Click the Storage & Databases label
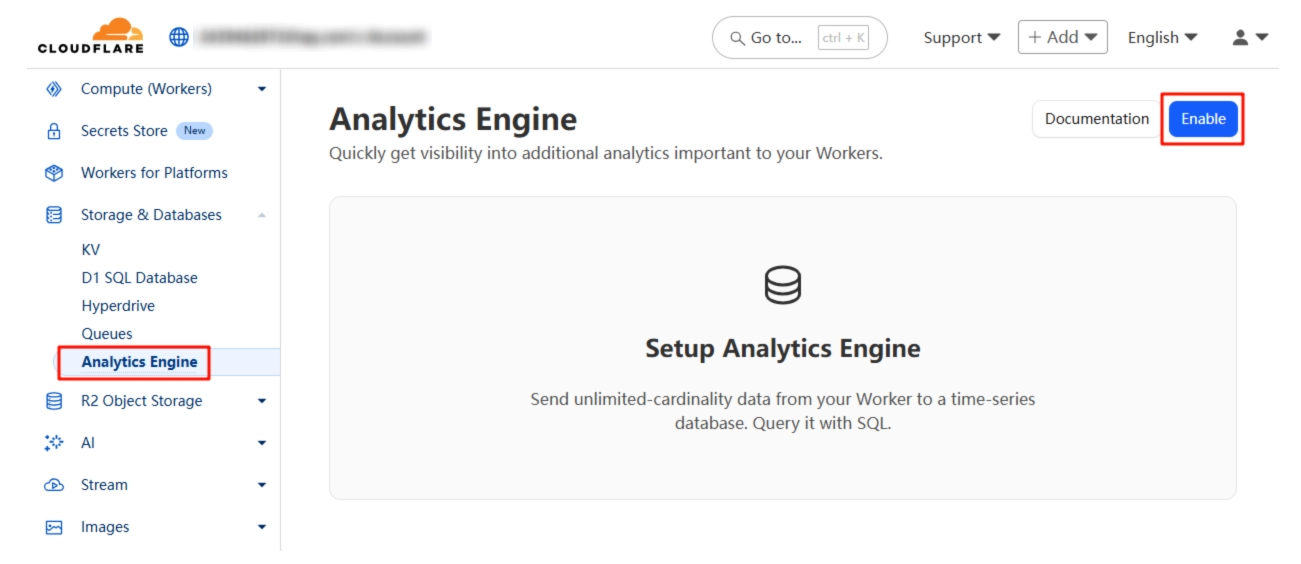1301x564 pixels. (151, 215)
